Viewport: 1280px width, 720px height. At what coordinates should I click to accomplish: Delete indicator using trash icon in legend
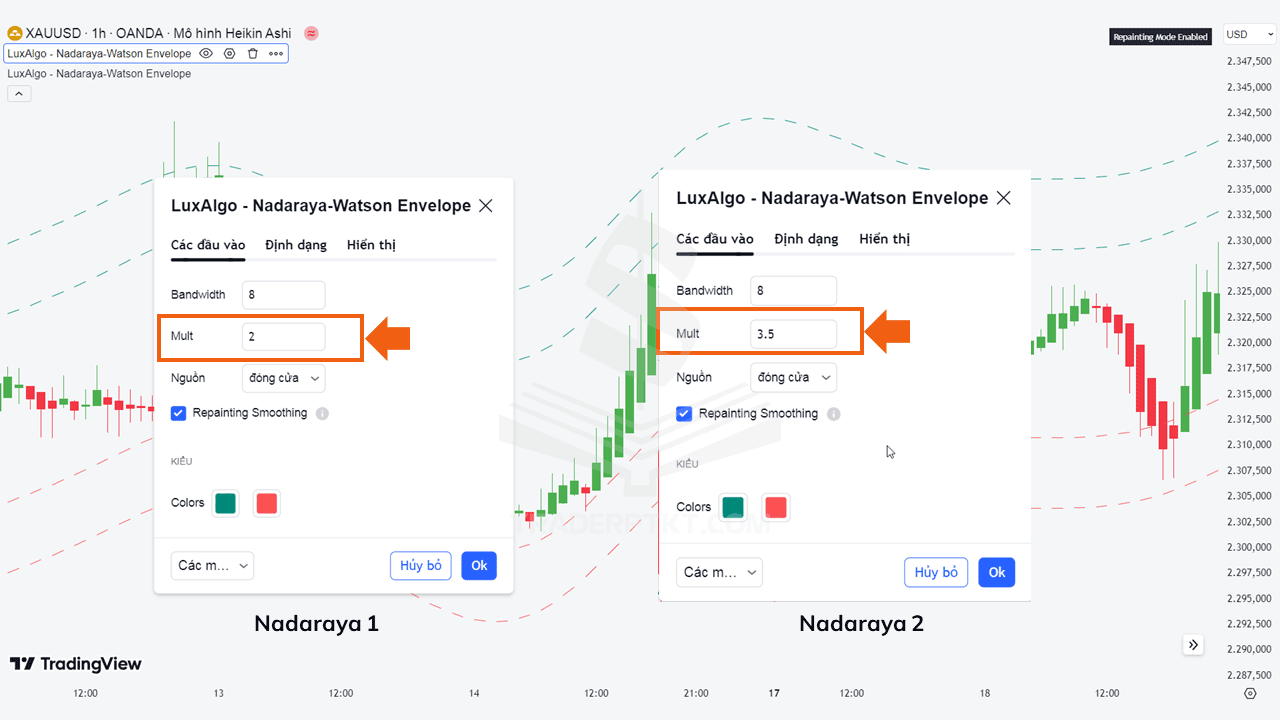pyautogui.click(x=252, y=53)
